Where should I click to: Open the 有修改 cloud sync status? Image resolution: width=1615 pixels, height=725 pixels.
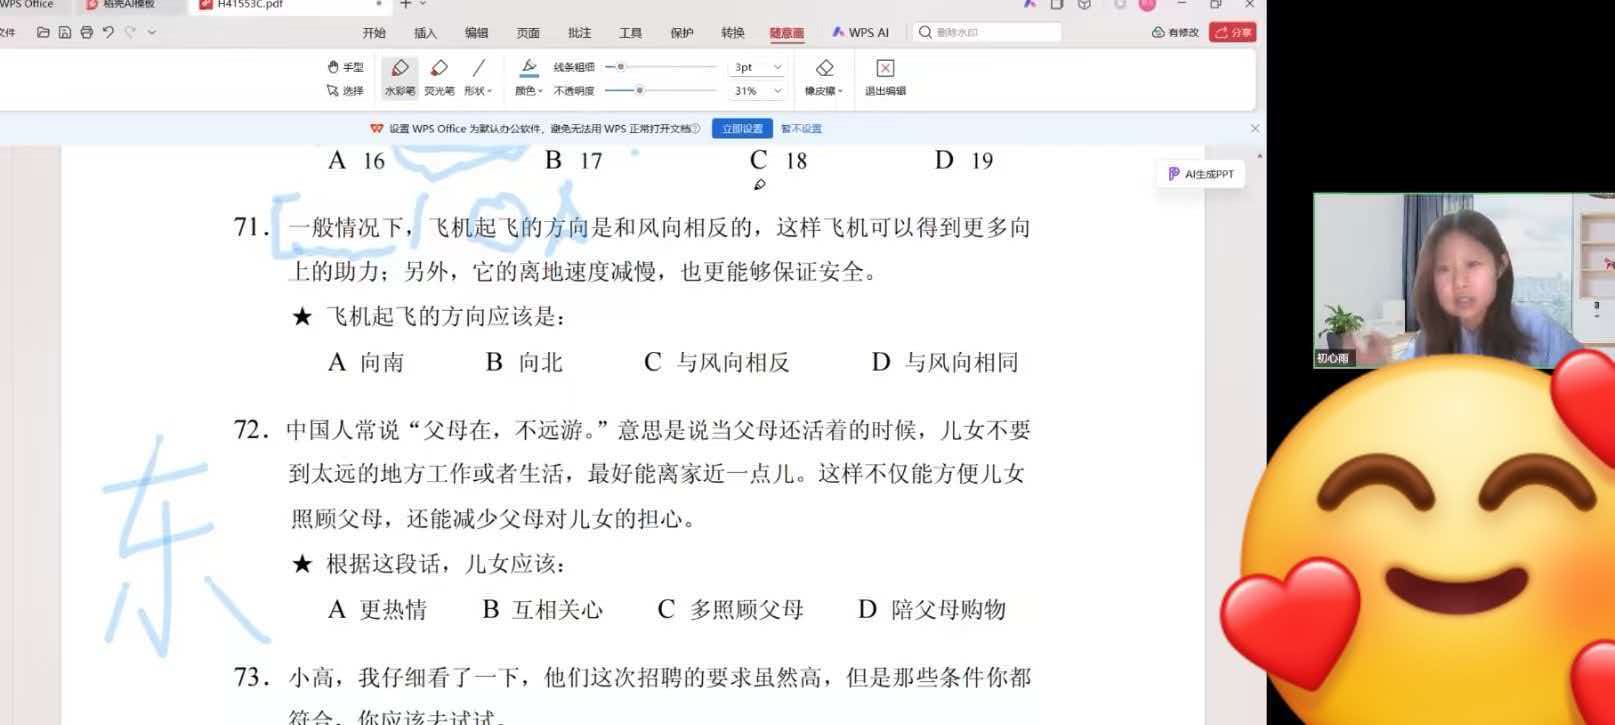pos(1175,32)
